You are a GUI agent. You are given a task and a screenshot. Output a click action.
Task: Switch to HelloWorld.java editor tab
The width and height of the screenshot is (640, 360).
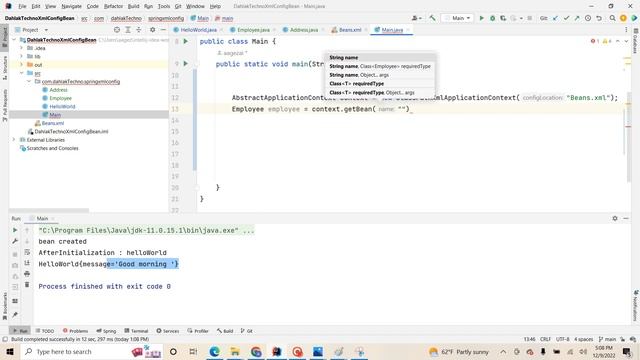click(198, 30)
